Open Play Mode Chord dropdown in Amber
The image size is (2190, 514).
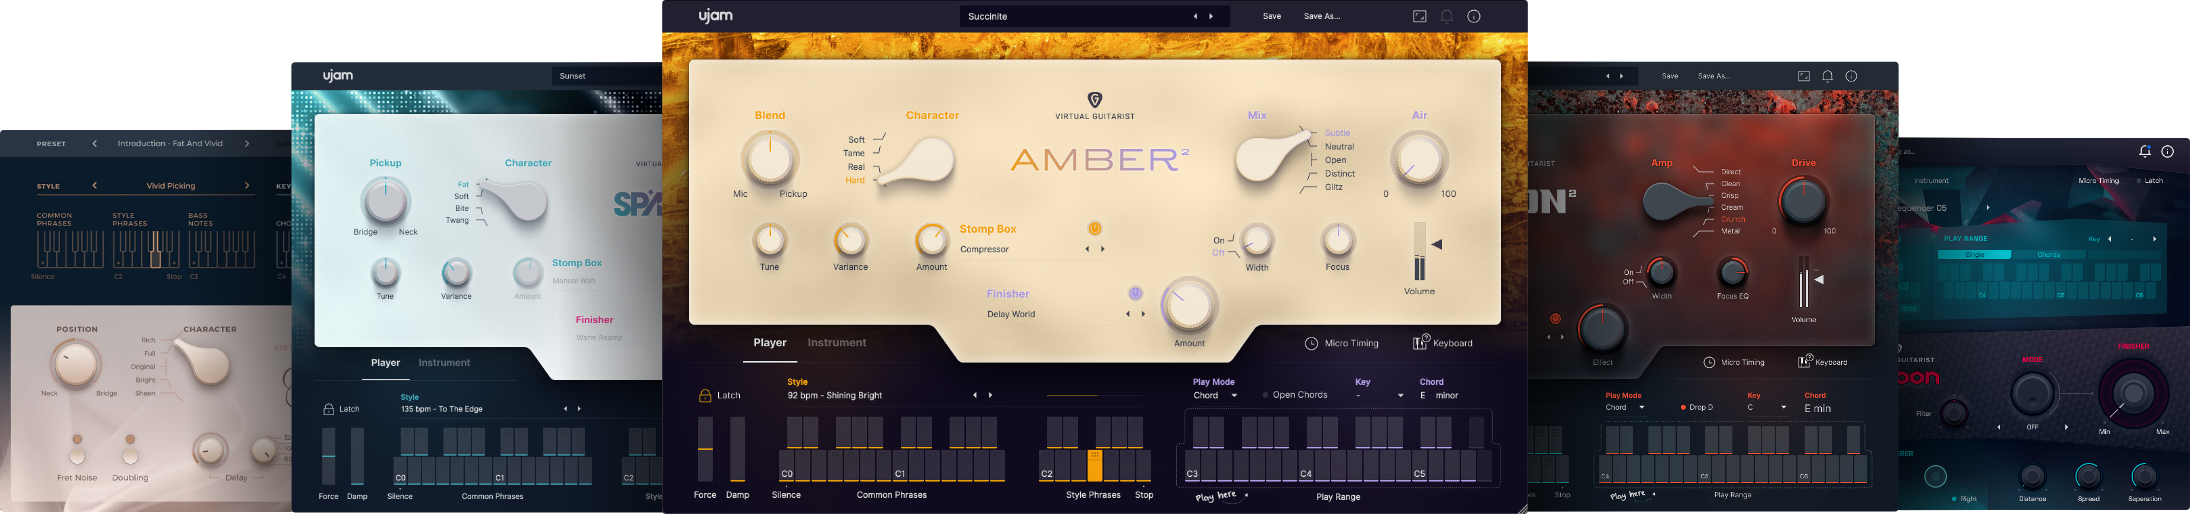[1215, 395]
